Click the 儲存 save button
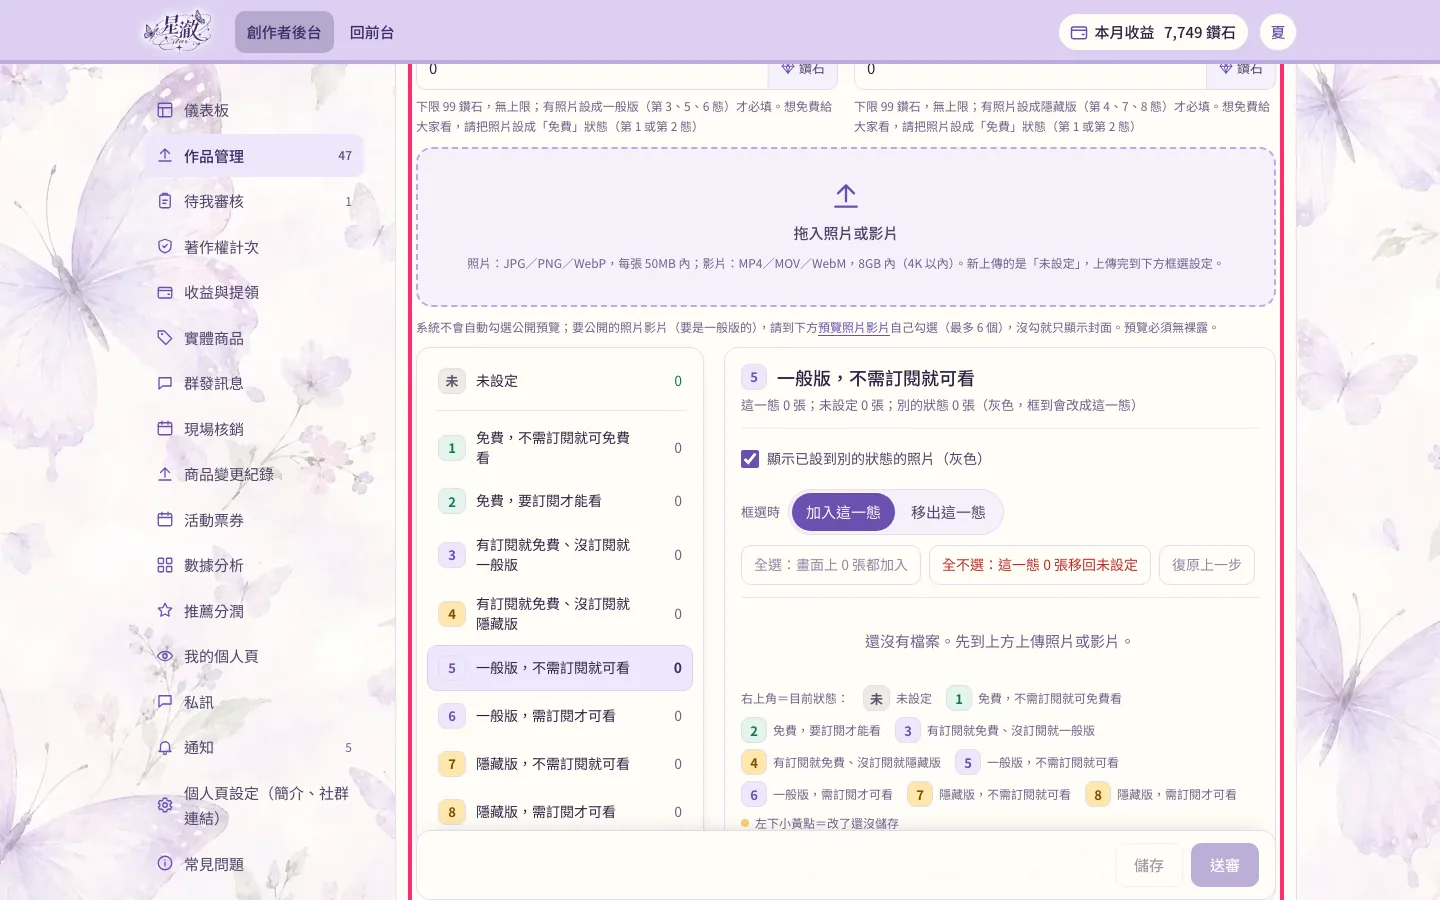Image resolution: width=1440 pixels, height=900 pixels. pyautogui.click(x=1149, y=865)
